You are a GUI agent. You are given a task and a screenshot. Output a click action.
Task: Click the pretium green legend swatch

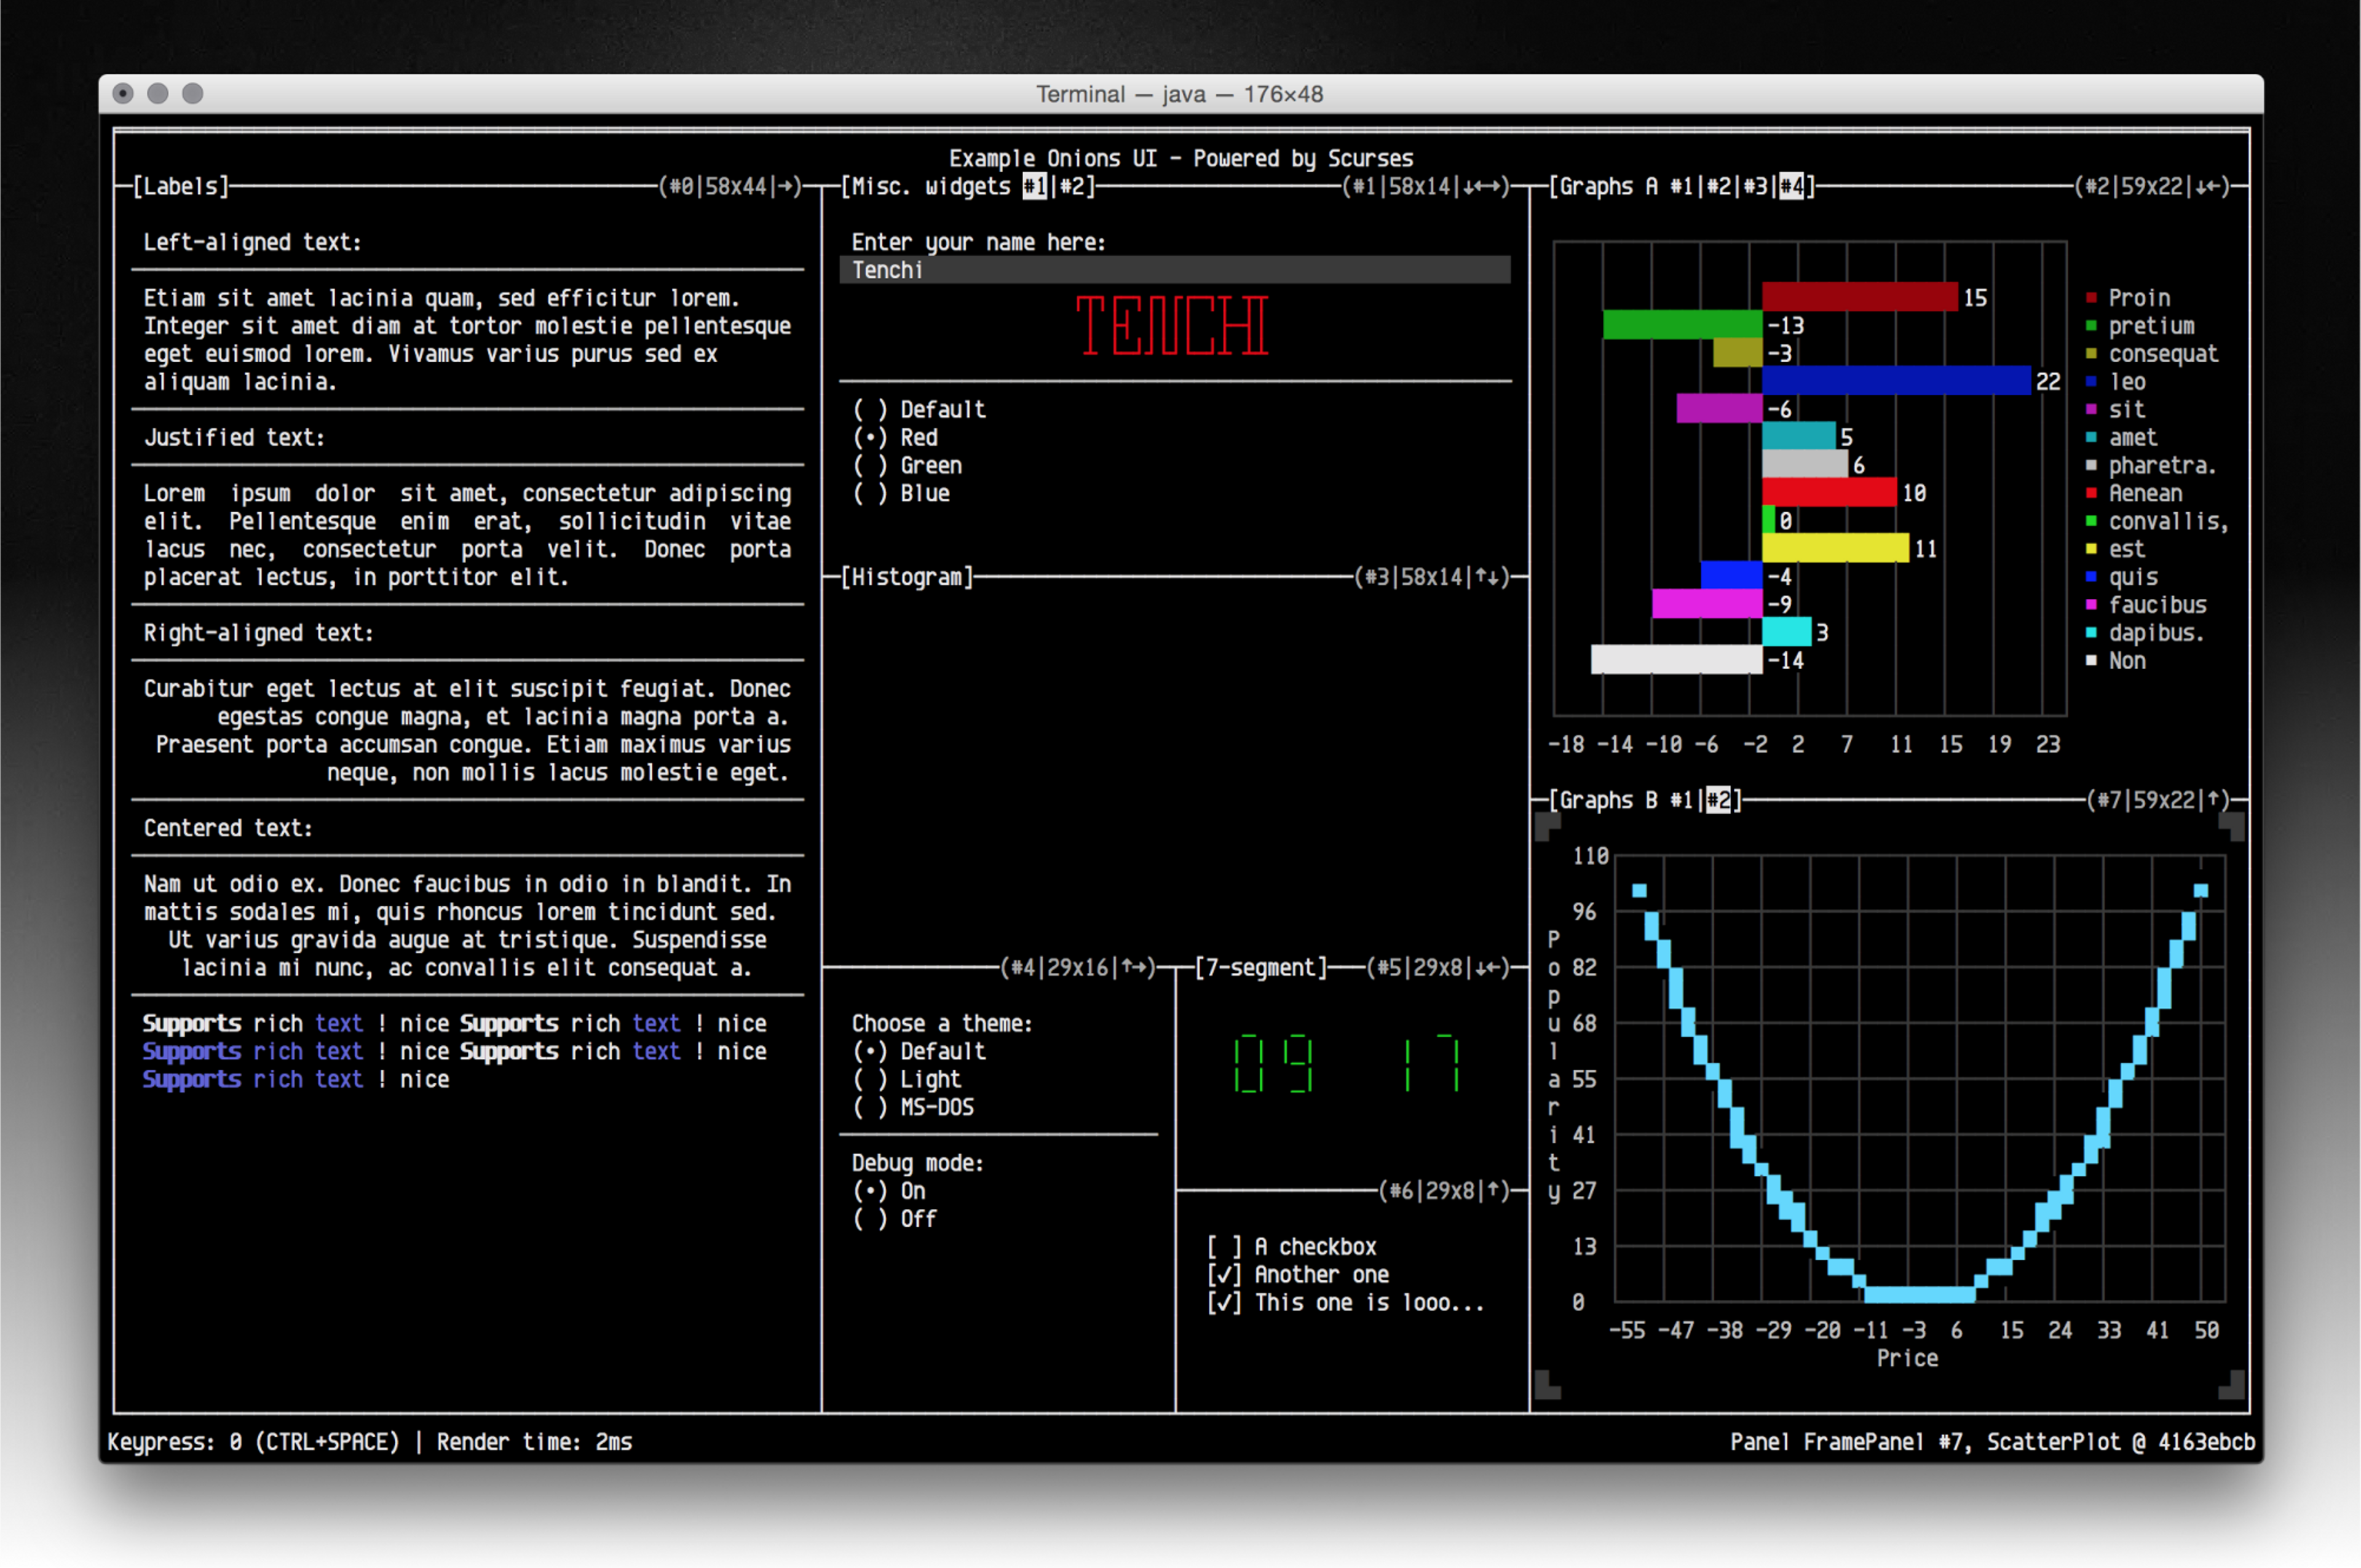click(x=2091, y=326)
